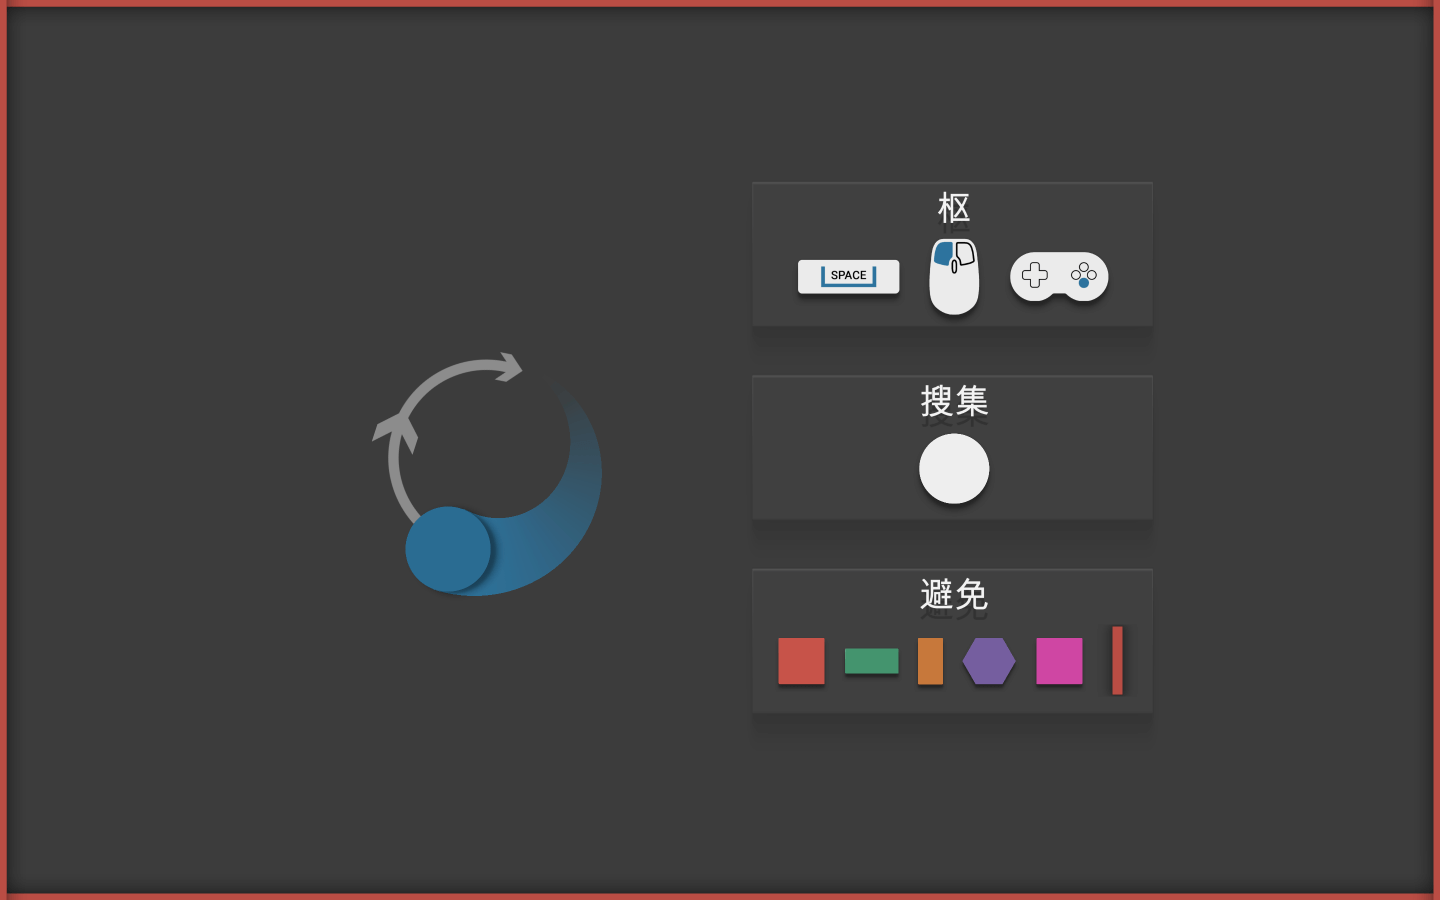Click the 避免 avoid heading
Image resolution: width=1440 pixels, height=900 pixels.
[954, 595]
